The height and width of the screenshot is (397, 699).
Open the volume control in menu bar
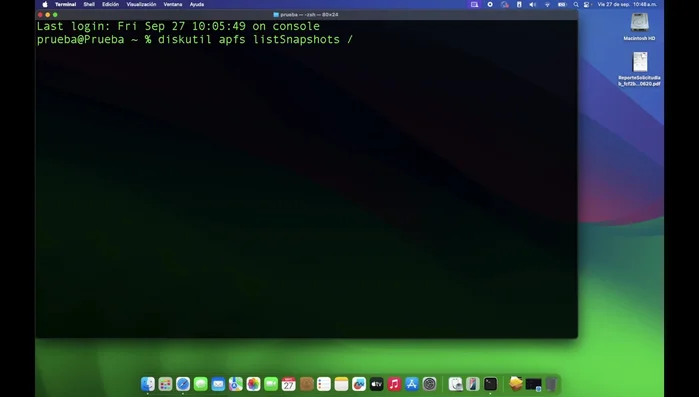pos(533,4)
